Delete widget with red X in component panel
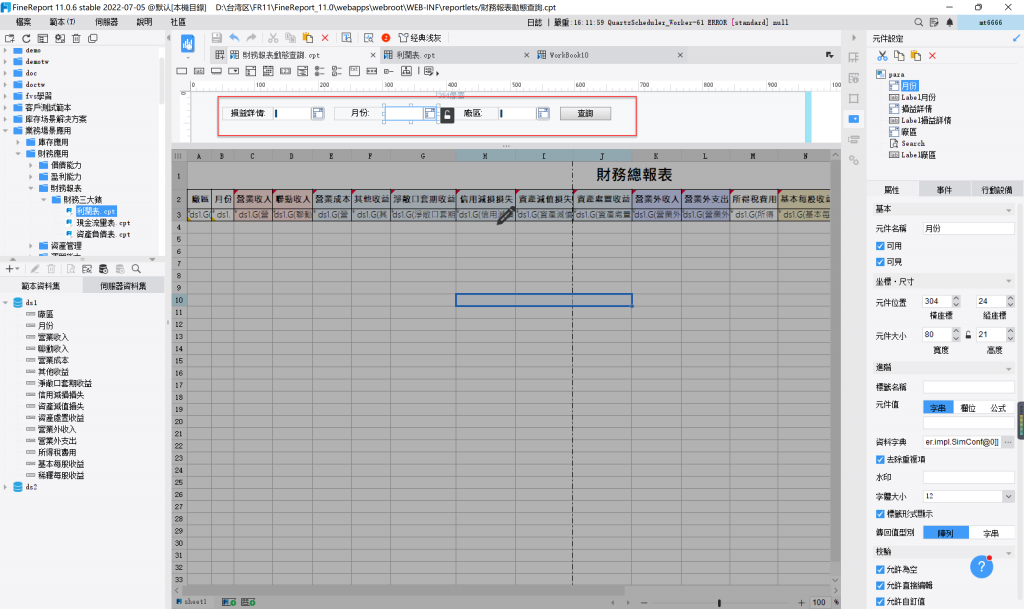This screenshot has height=609, width=1024. click(x=933, y=56)
